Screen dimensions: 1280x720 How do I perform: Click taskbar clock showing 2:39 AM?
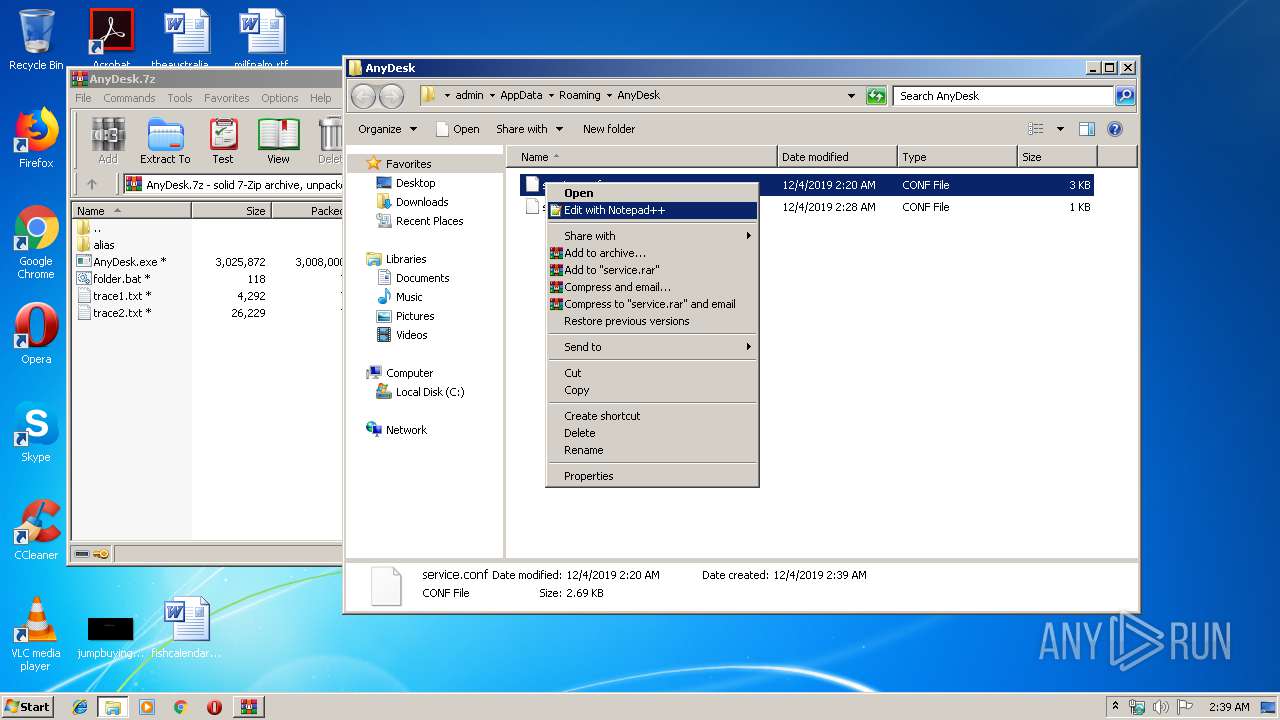click(1229, 707)
